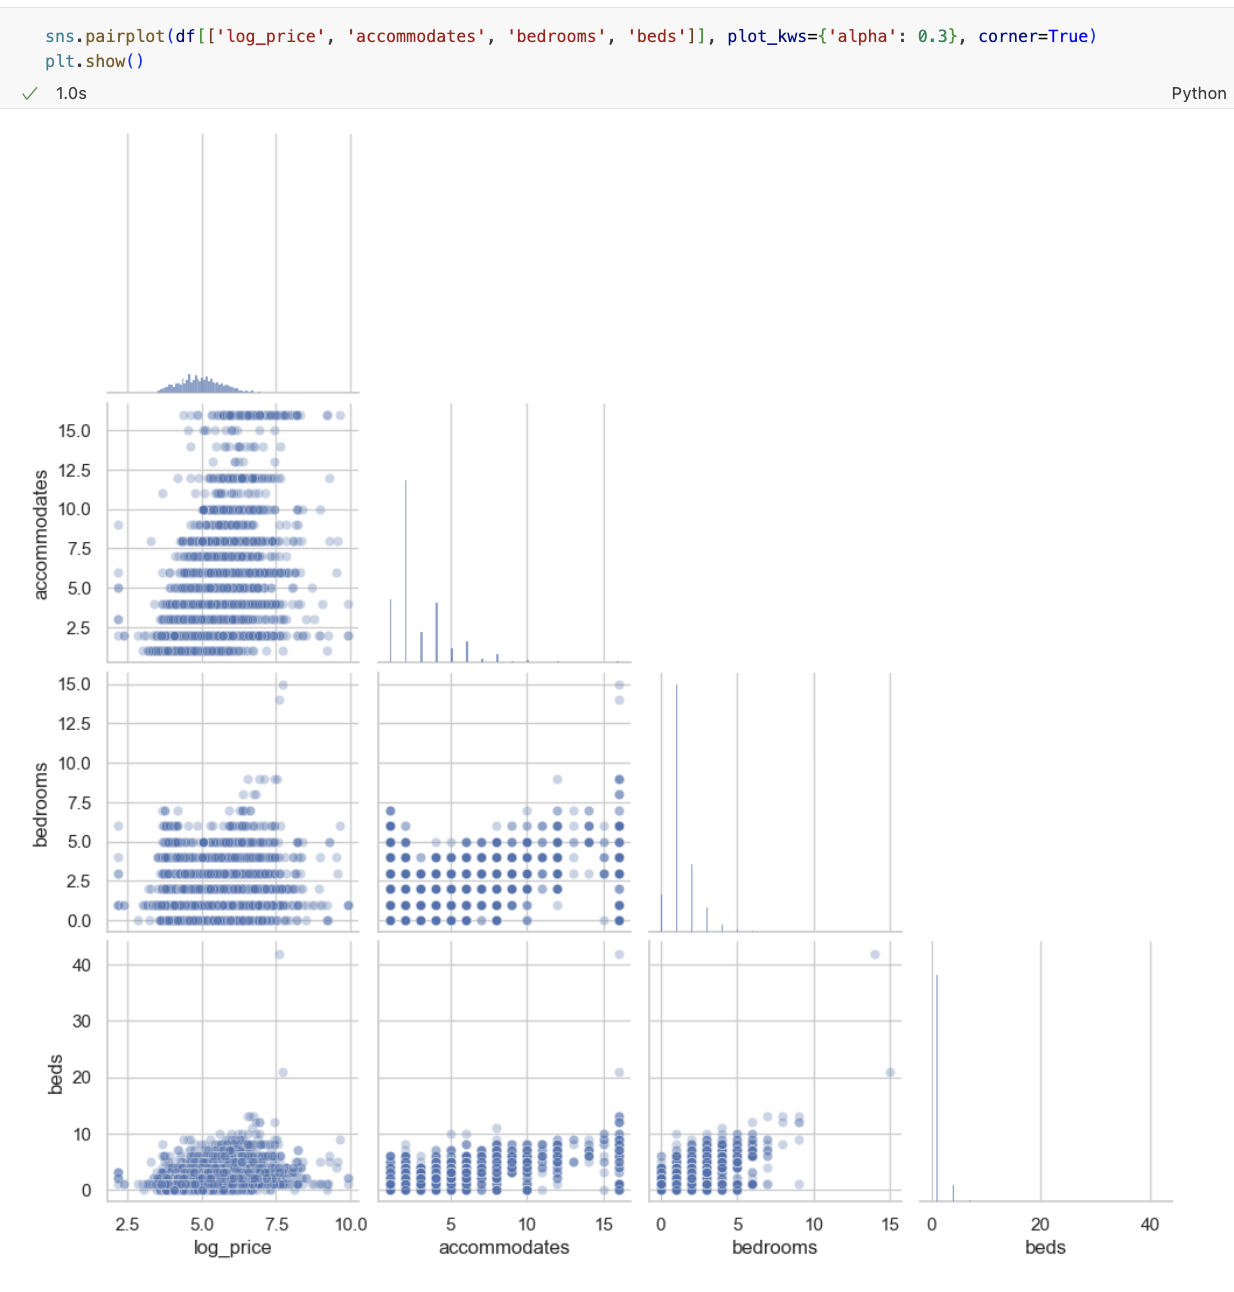Click the beds histogram plot
The width and height of the screenshot is (1234, 1292).
pos(1046,1071)
